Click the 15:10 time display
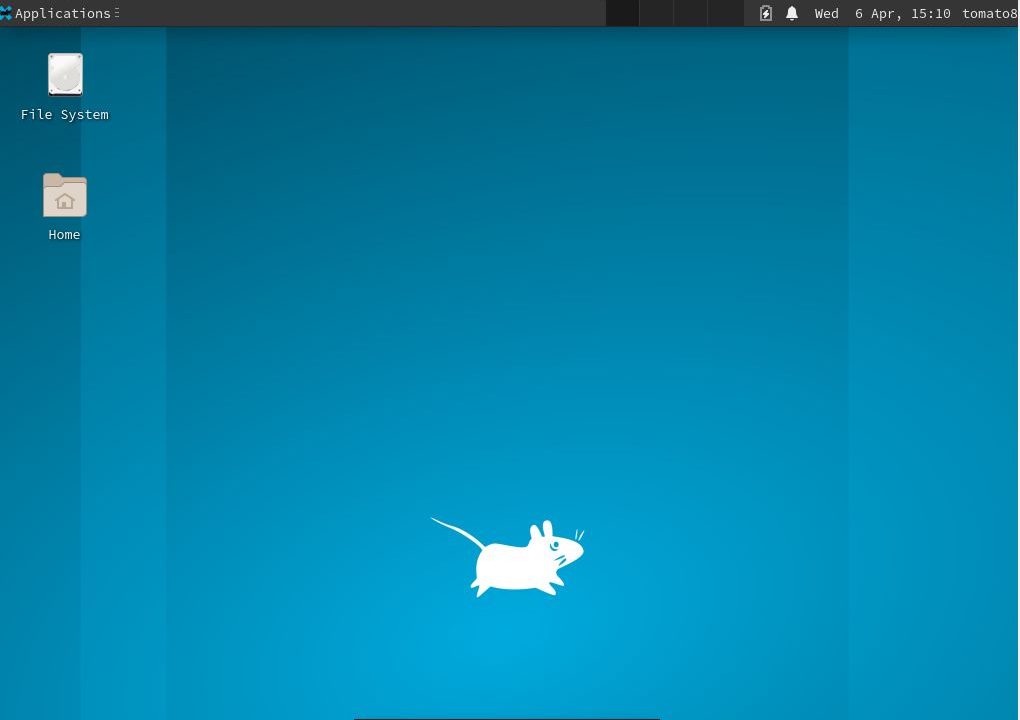The image size is (1020, 720). [930, 13]
